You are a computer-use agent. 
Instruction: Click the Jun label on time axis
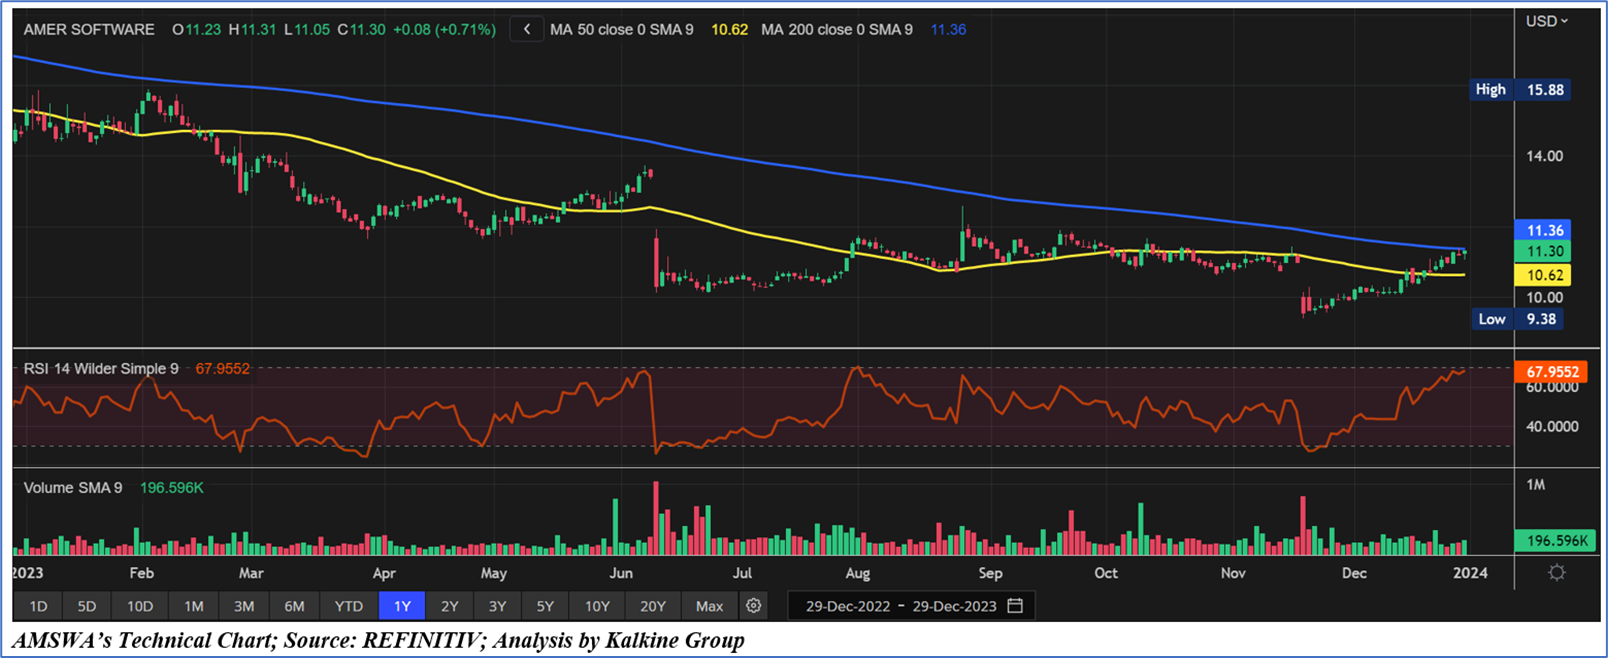click(622, 574)
